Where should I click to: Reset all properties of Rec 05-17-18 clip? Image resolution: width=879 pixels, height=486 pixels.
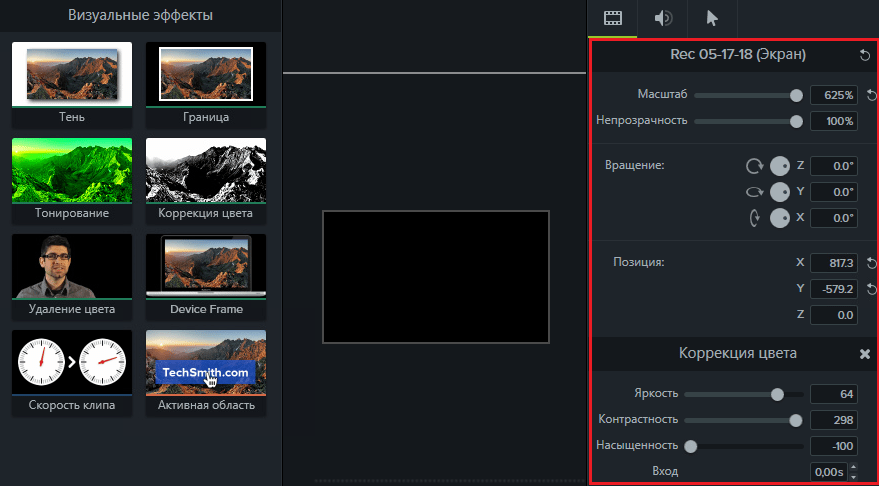click(864, 55)
